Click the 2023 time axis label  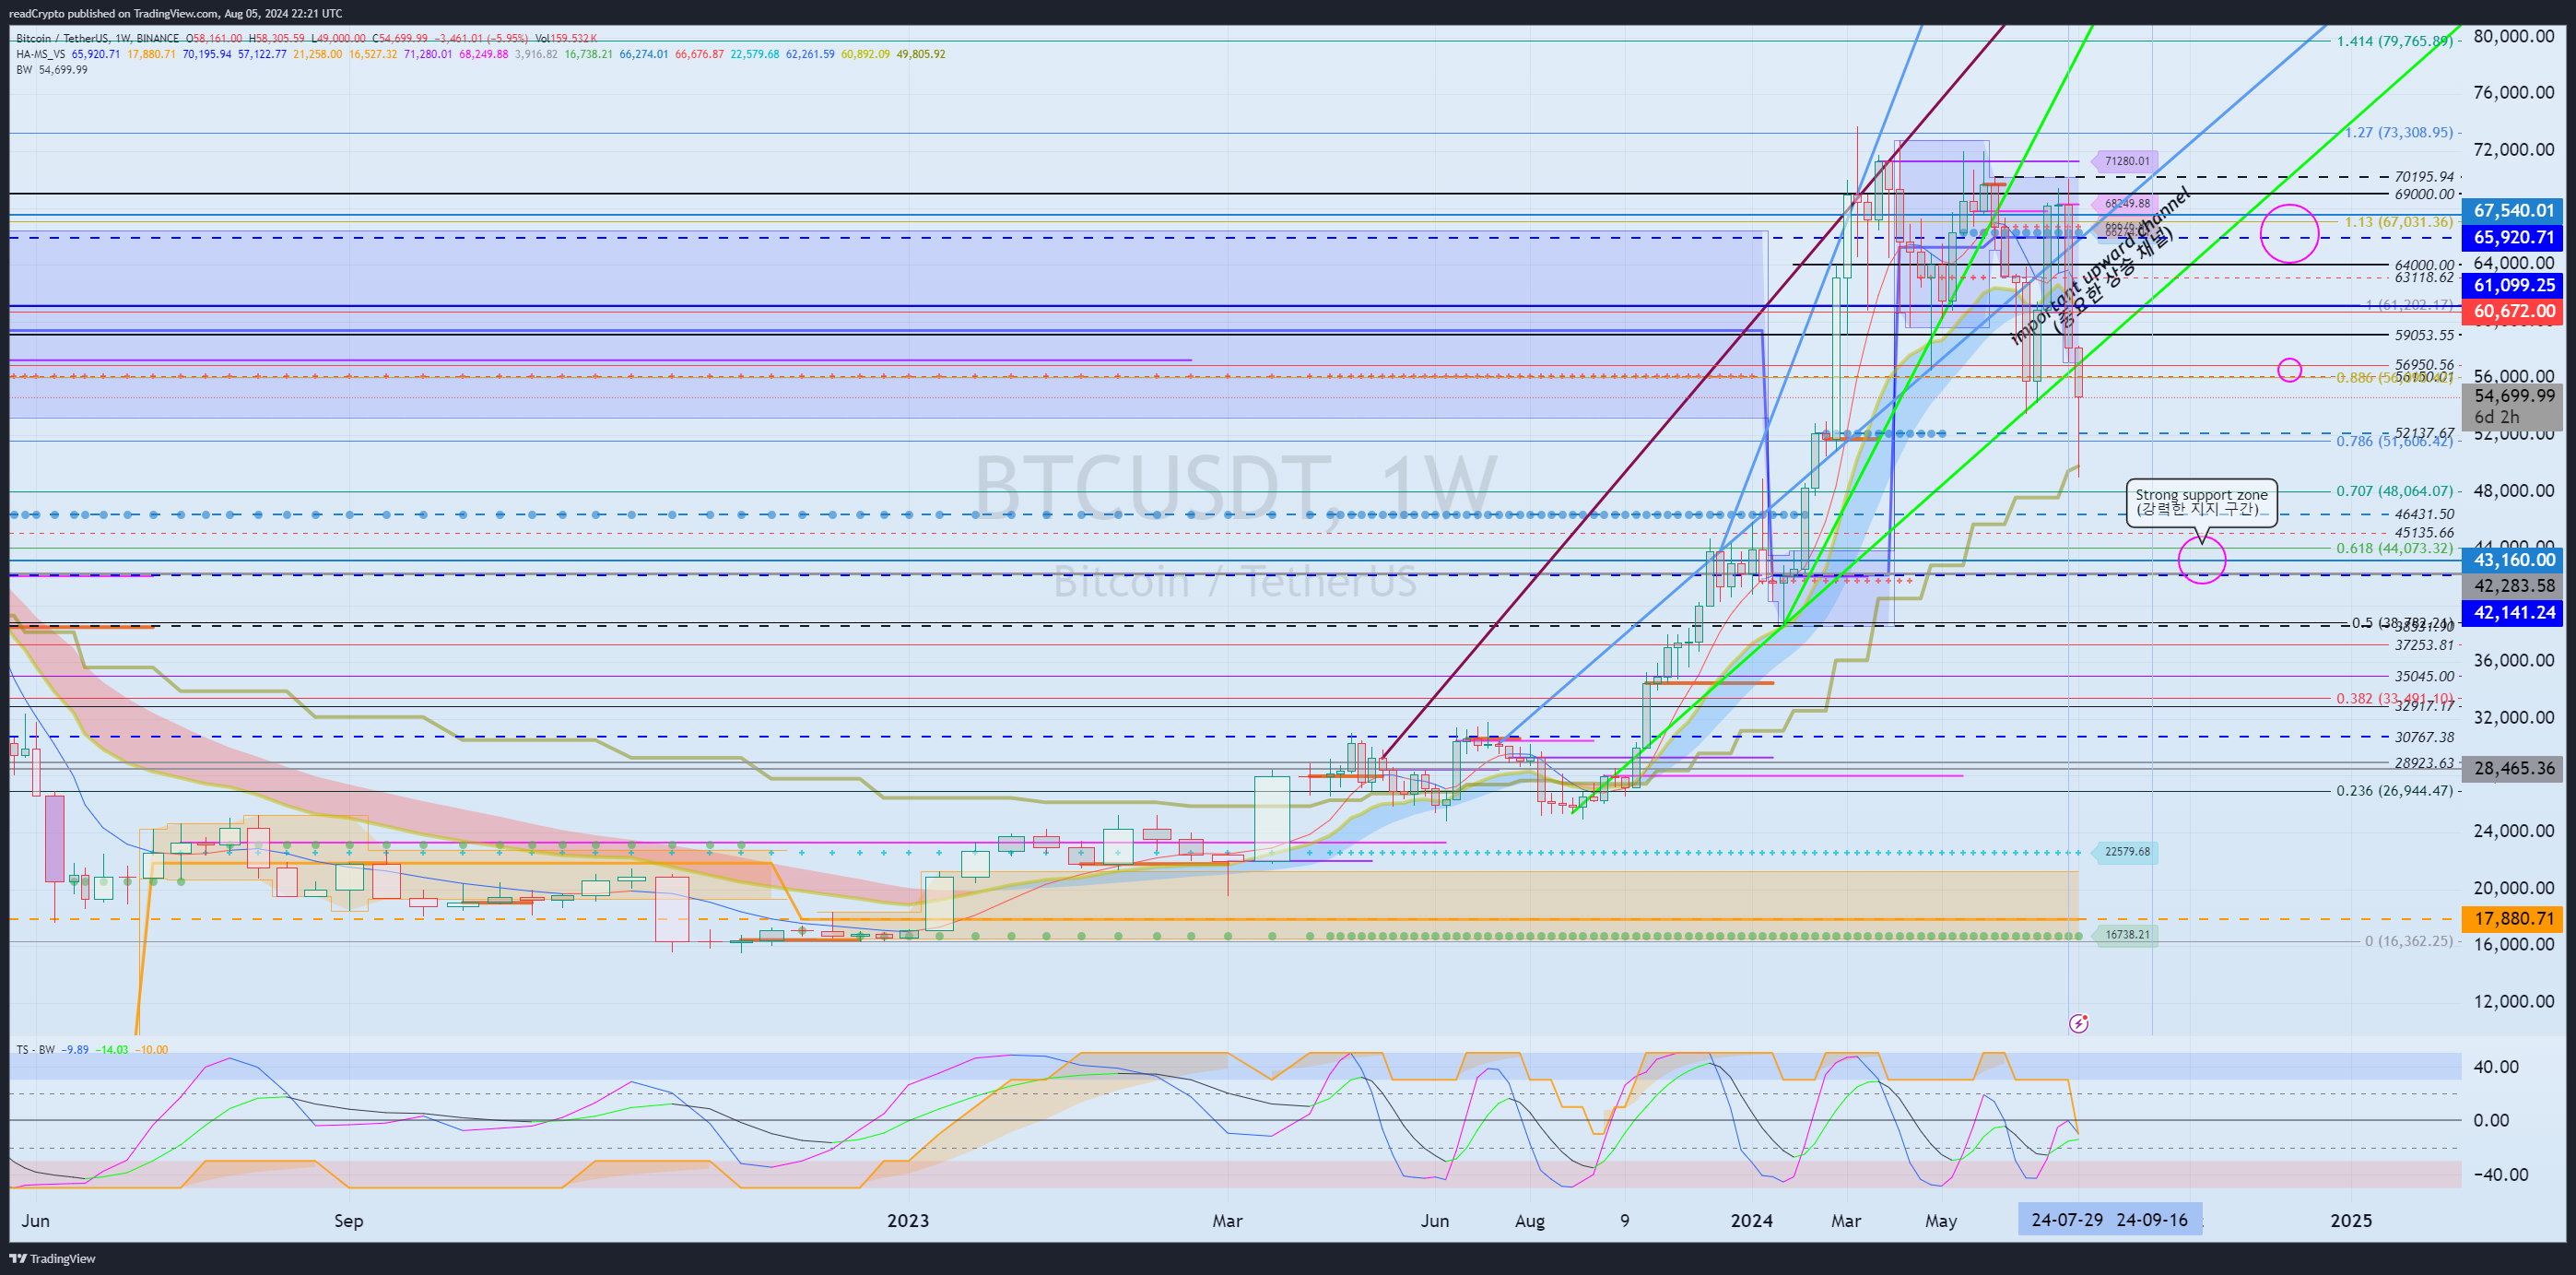(x=908, y=1221)
